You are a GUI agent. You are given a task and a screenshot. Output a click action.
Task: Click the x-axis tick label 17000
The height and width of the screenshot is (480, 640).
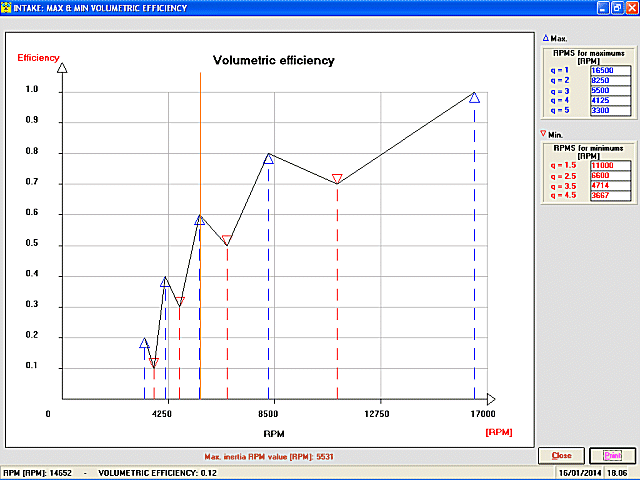pyautogui.click(x=483, y=414)
